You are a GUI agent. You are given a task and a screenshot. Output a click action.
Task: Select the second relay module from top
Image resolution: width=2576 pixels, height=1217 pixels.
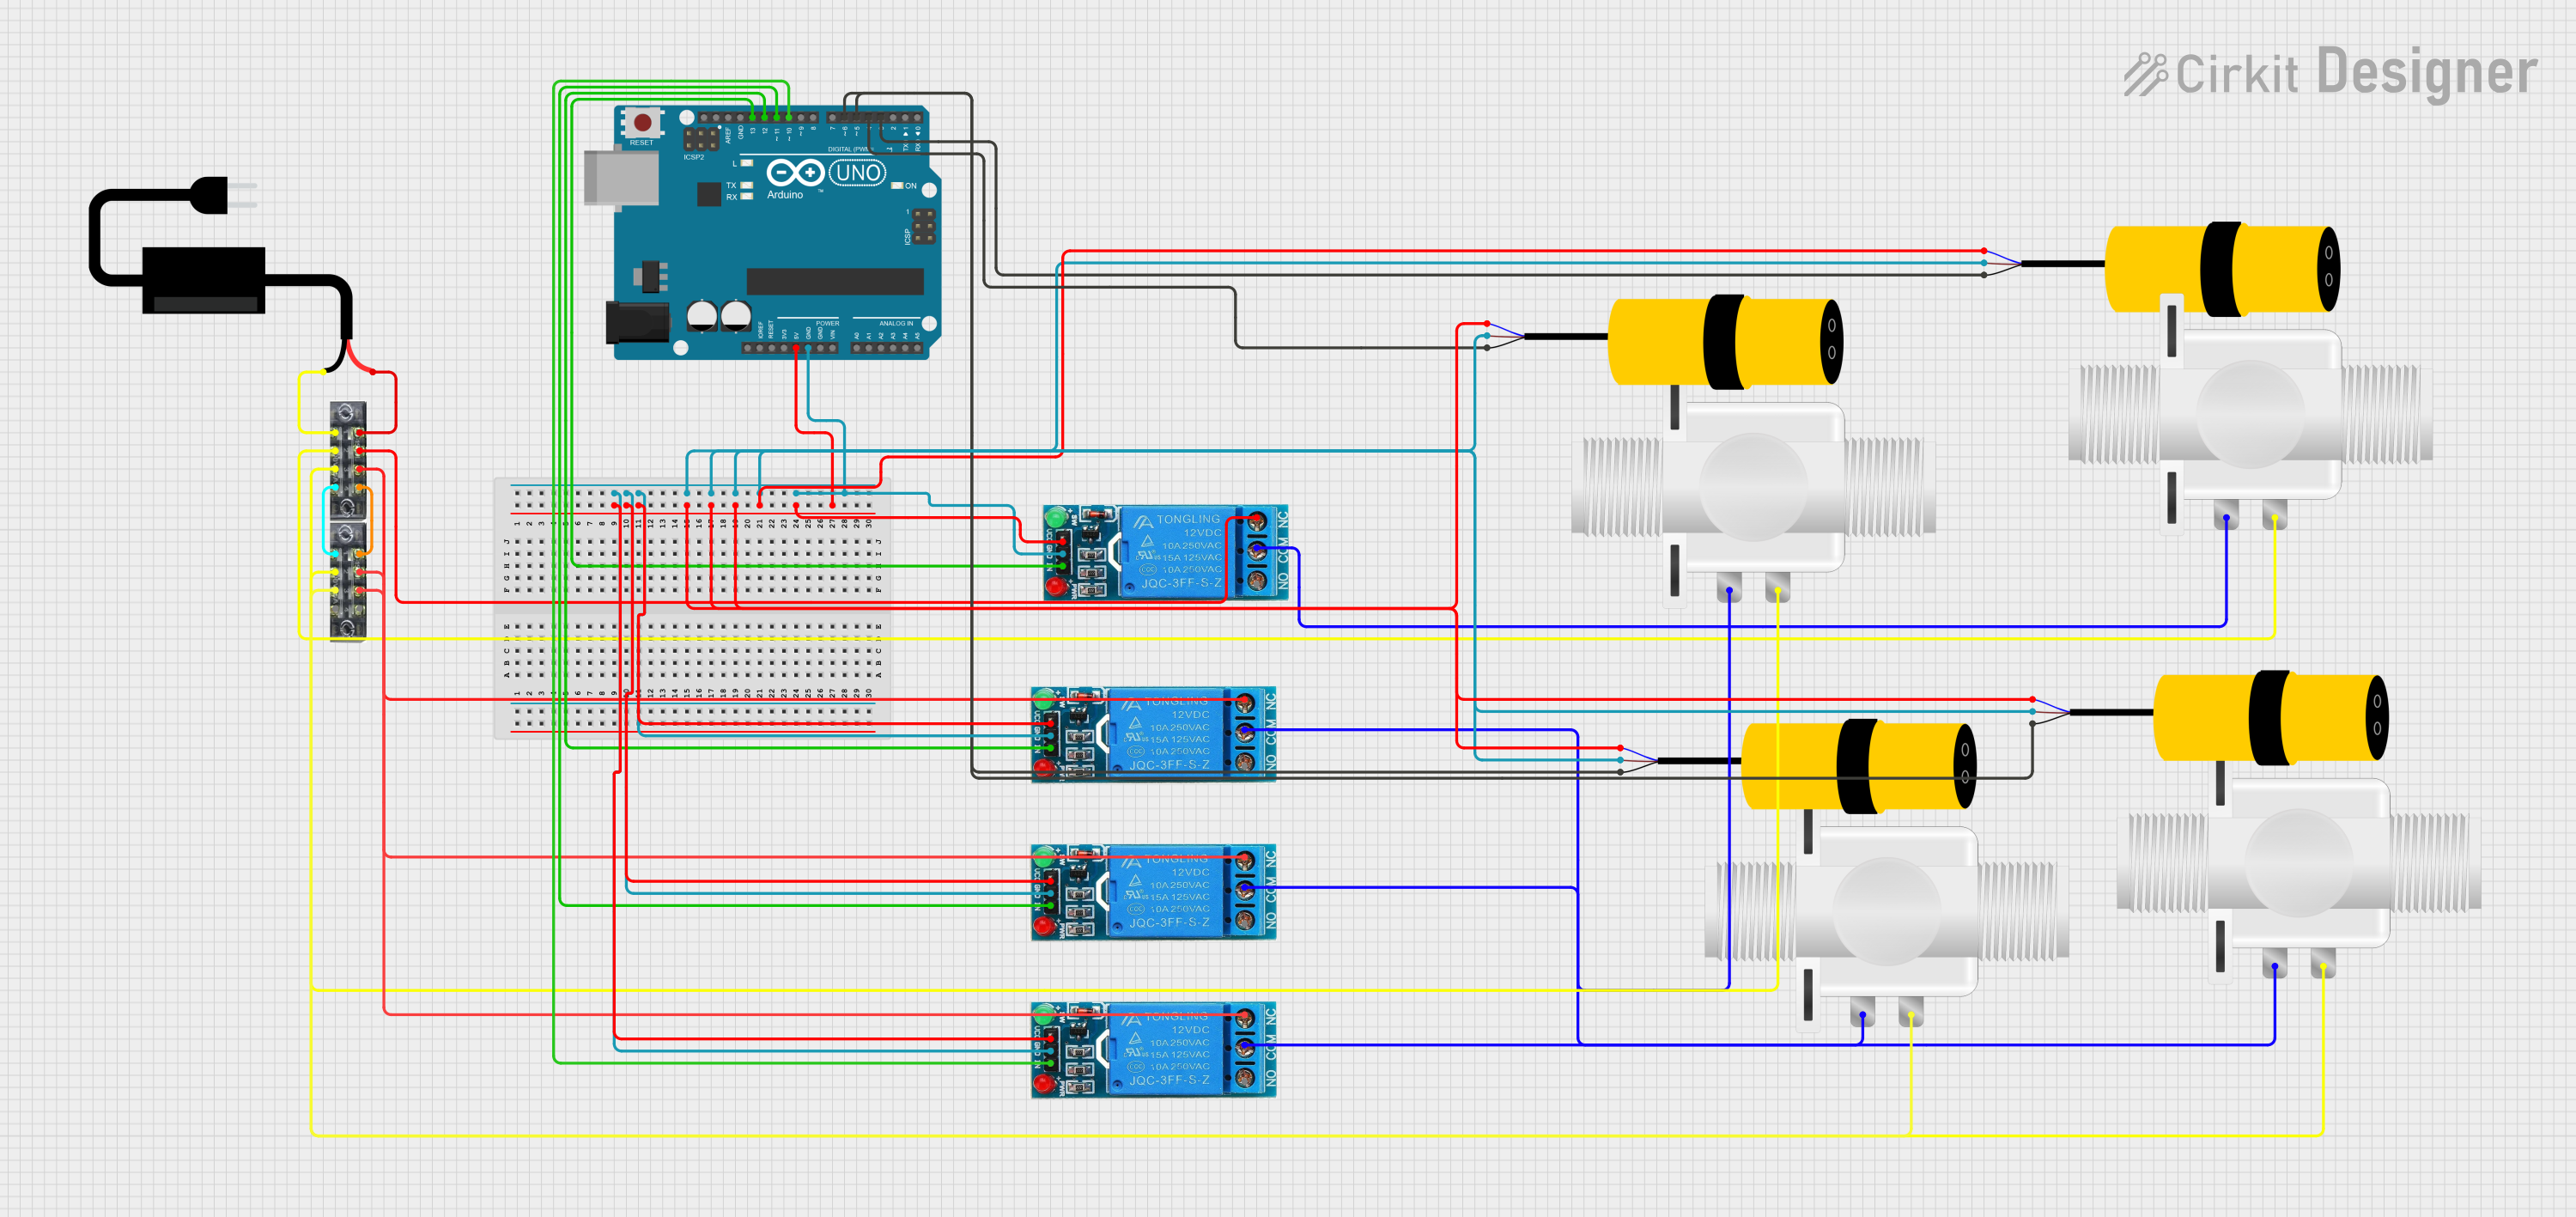pos(1153,734)
